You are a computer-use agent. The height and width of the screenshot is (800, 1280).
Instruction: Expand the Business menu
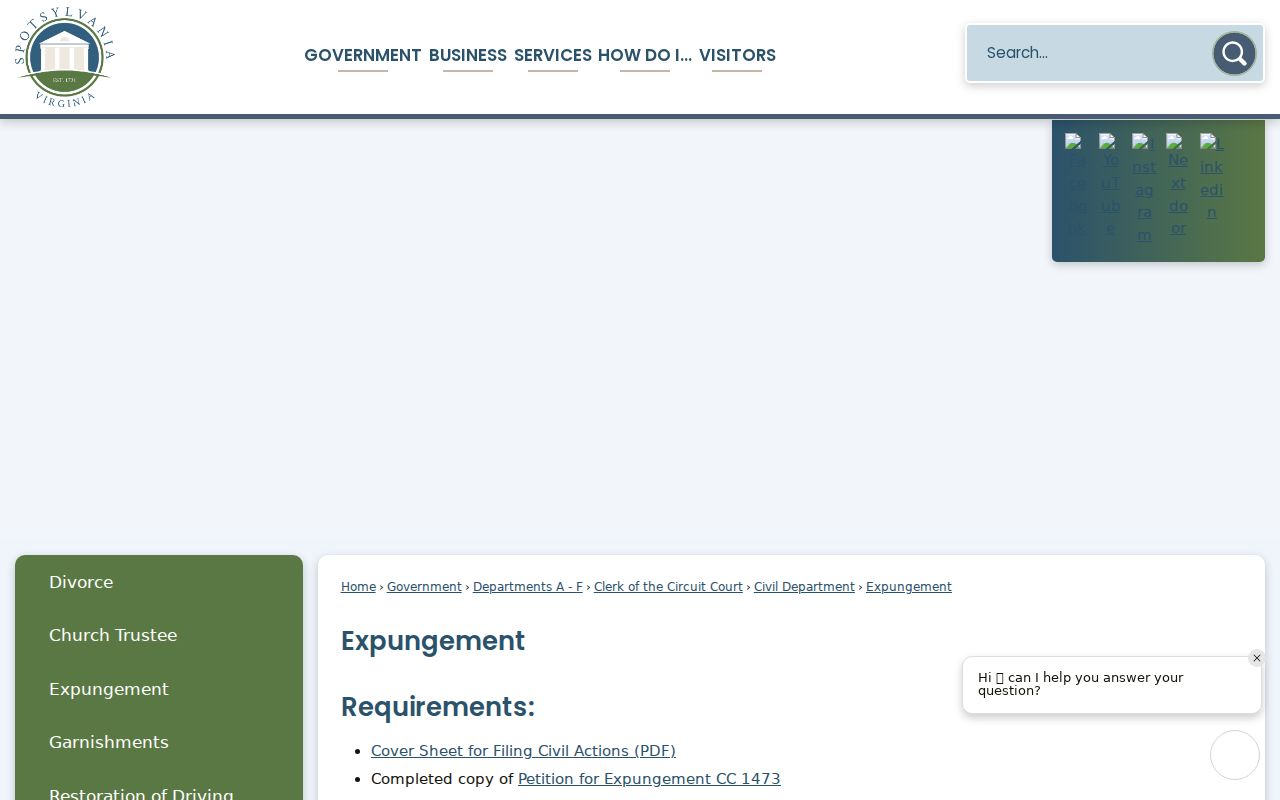click(x=467, y=56)
